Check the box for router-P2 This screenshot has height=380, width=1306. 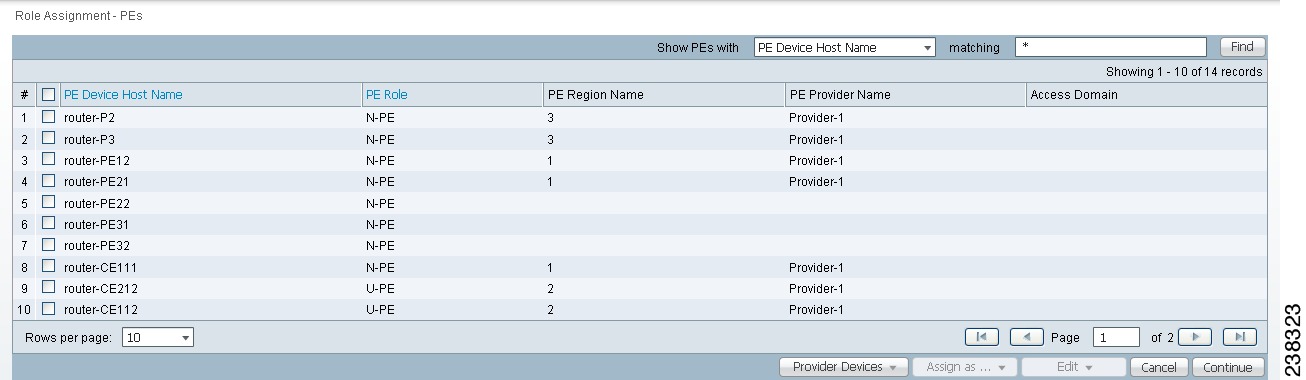[48, 117]
